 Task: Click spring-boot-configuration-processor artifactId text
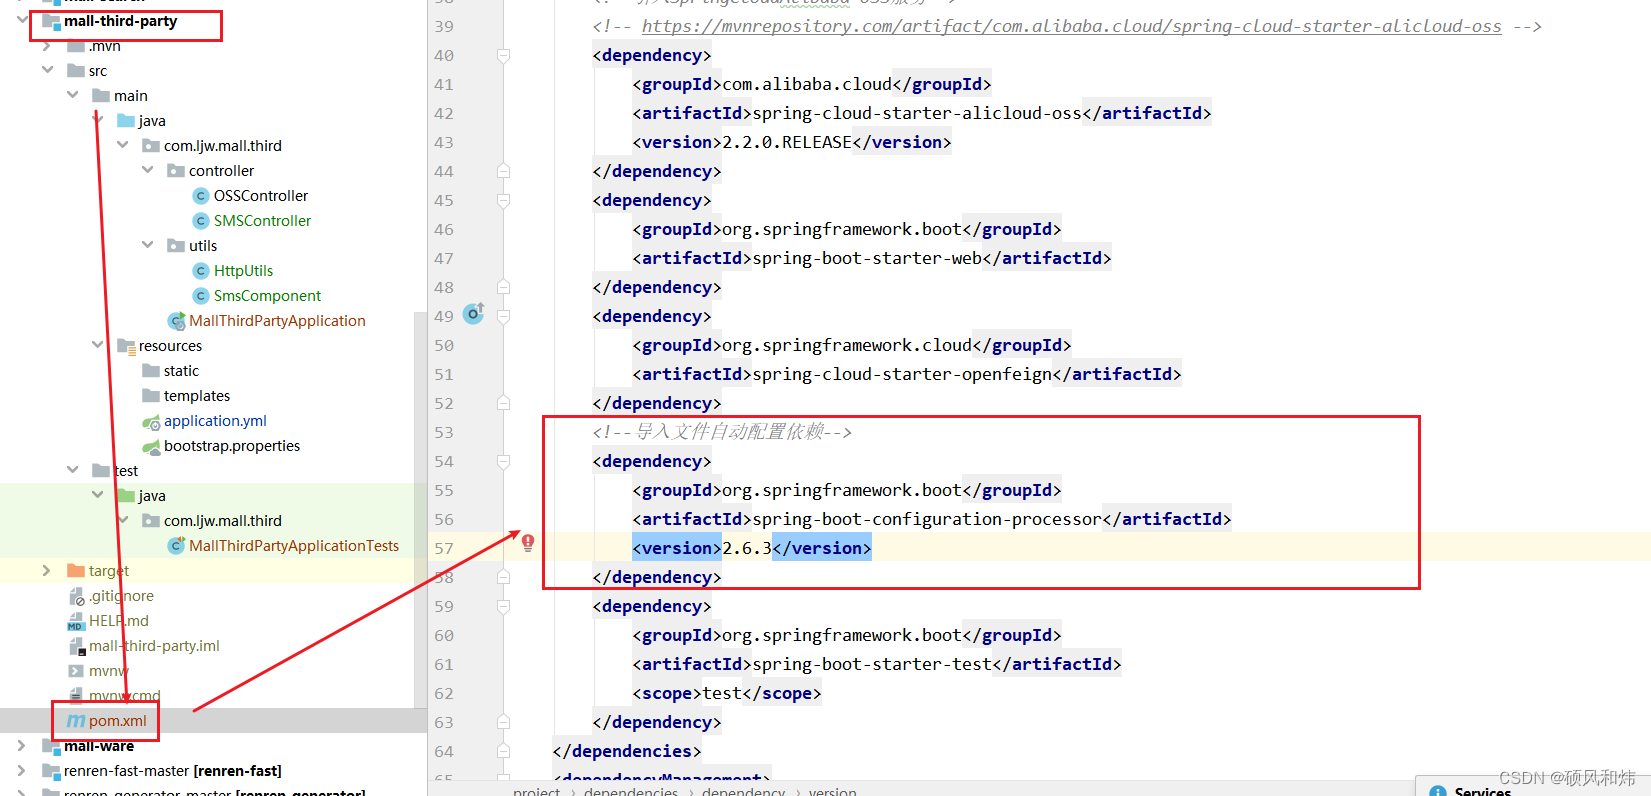click(927, 519)
